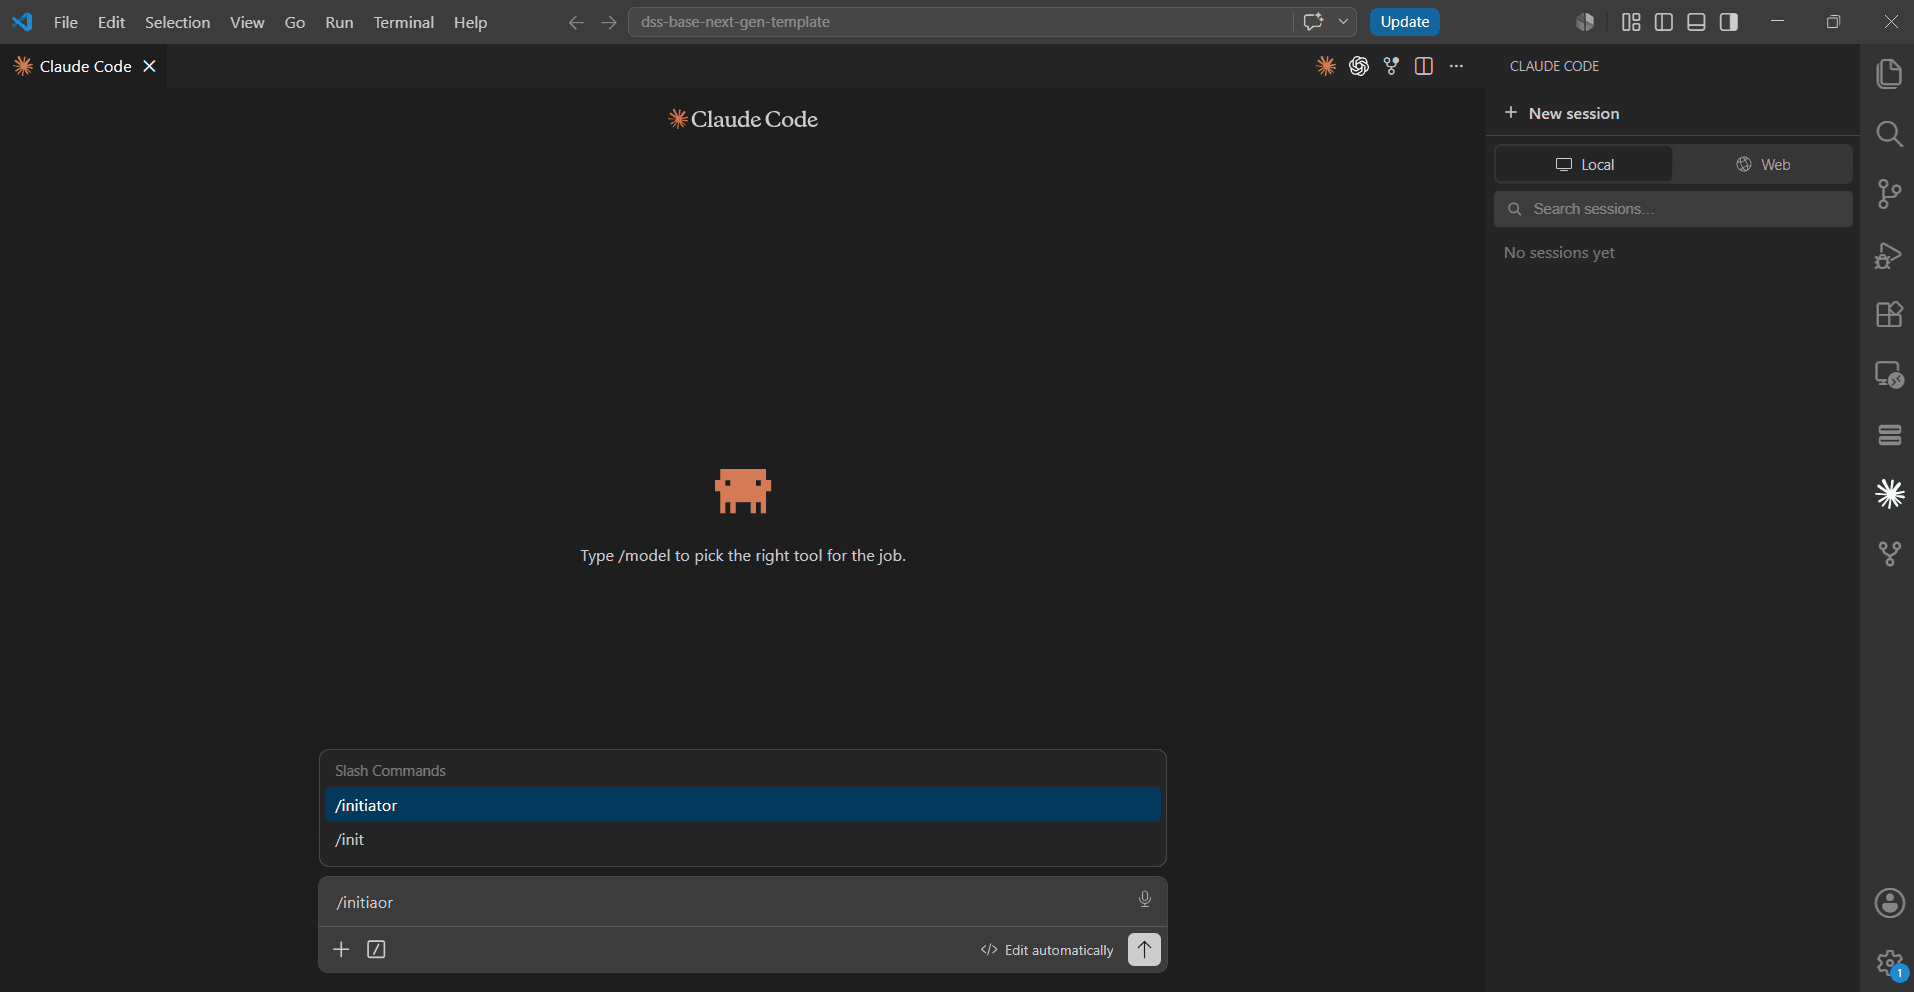Open the Extensions view
Viewport: 1914px width, 992px height.
[1889, 314]
